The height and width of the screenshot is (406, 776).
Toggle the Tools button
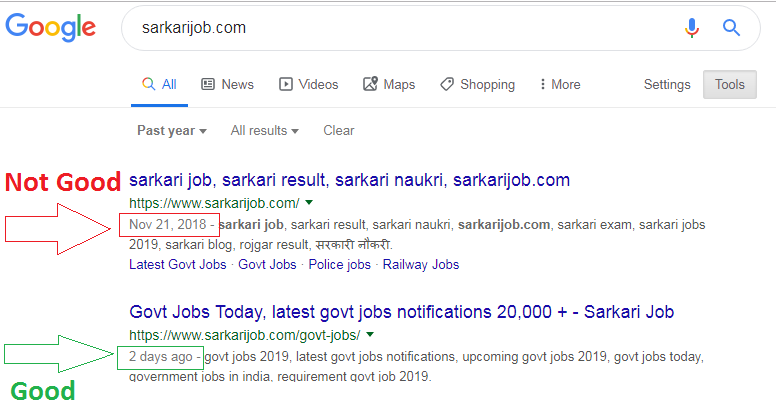[x=729, y=85]
